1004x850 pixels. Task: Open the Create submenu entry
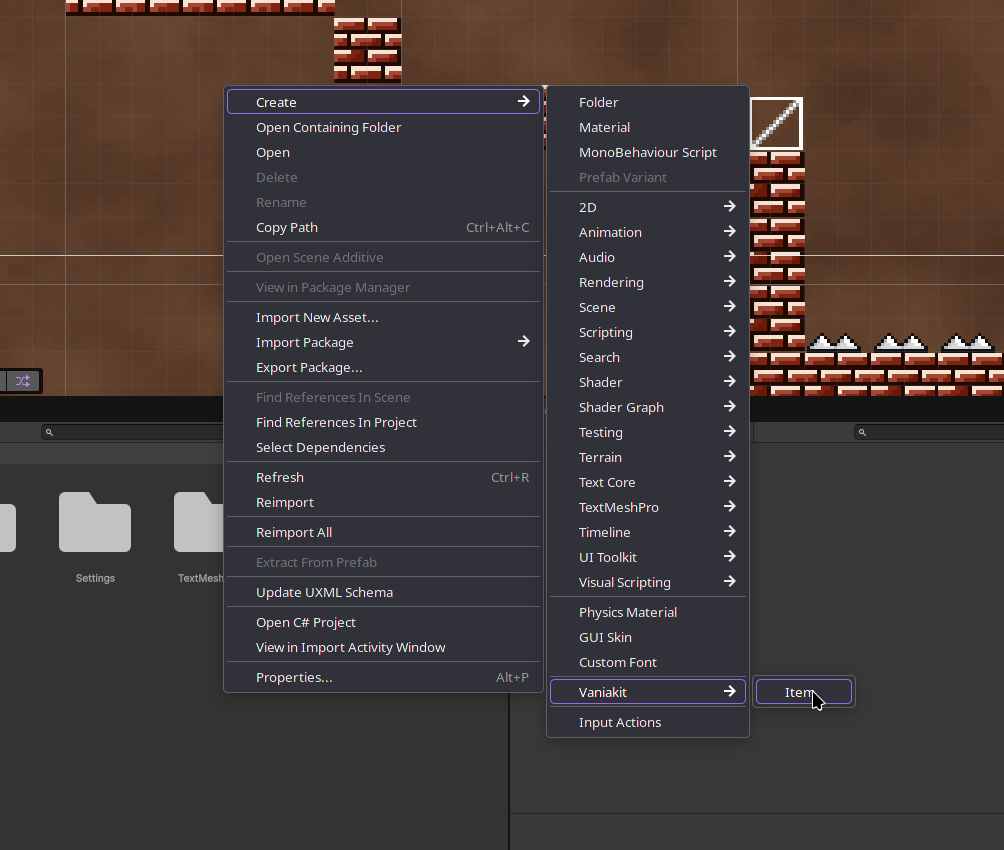click(x=384, y=102)
